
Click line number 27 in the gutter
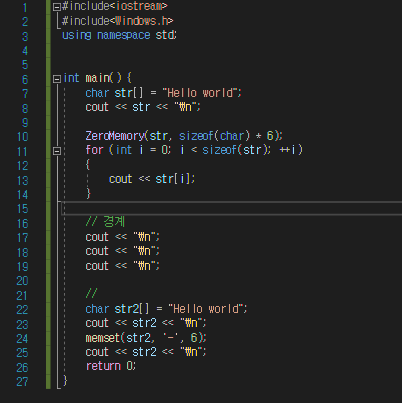click(23, 382)
